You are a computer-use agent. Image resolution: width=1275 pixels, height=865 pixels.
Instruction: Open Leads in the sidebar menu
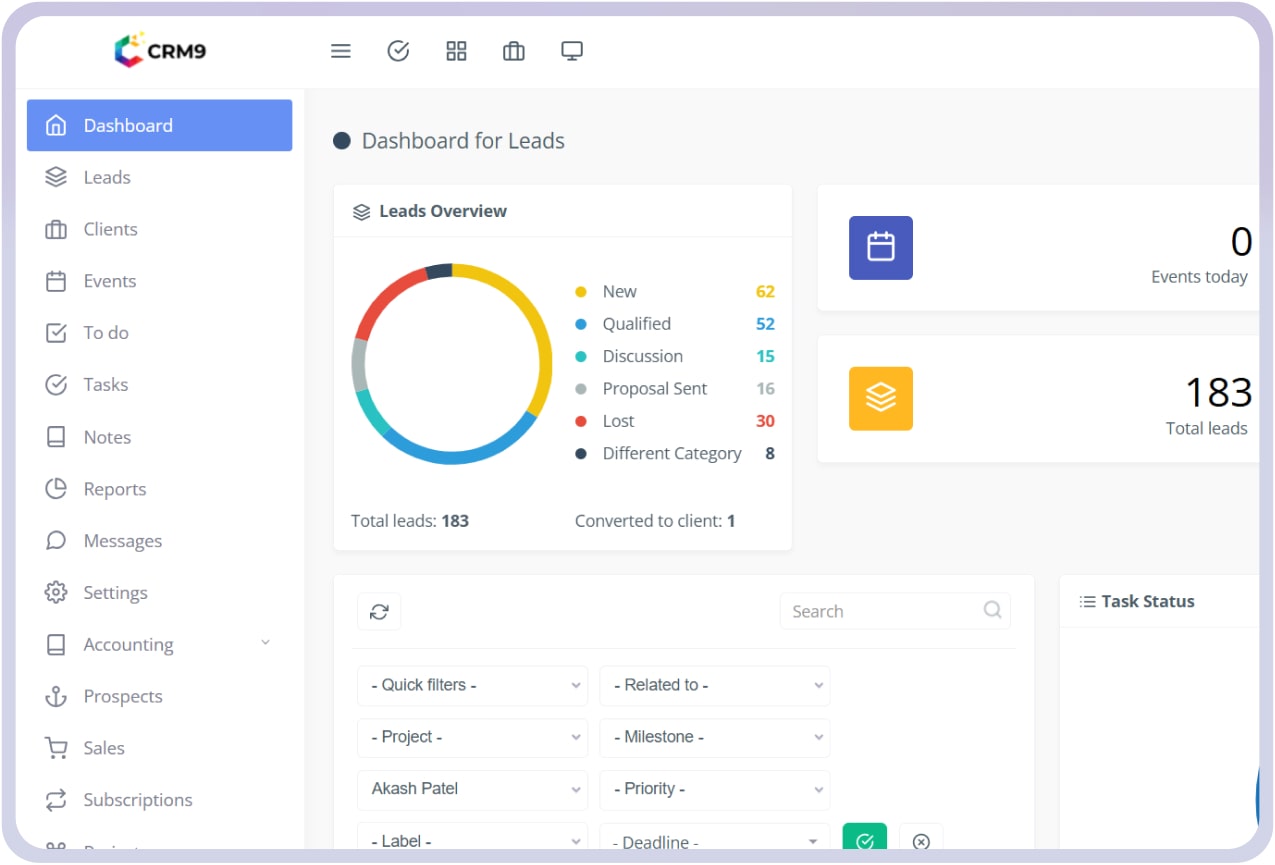coord(107,177)
